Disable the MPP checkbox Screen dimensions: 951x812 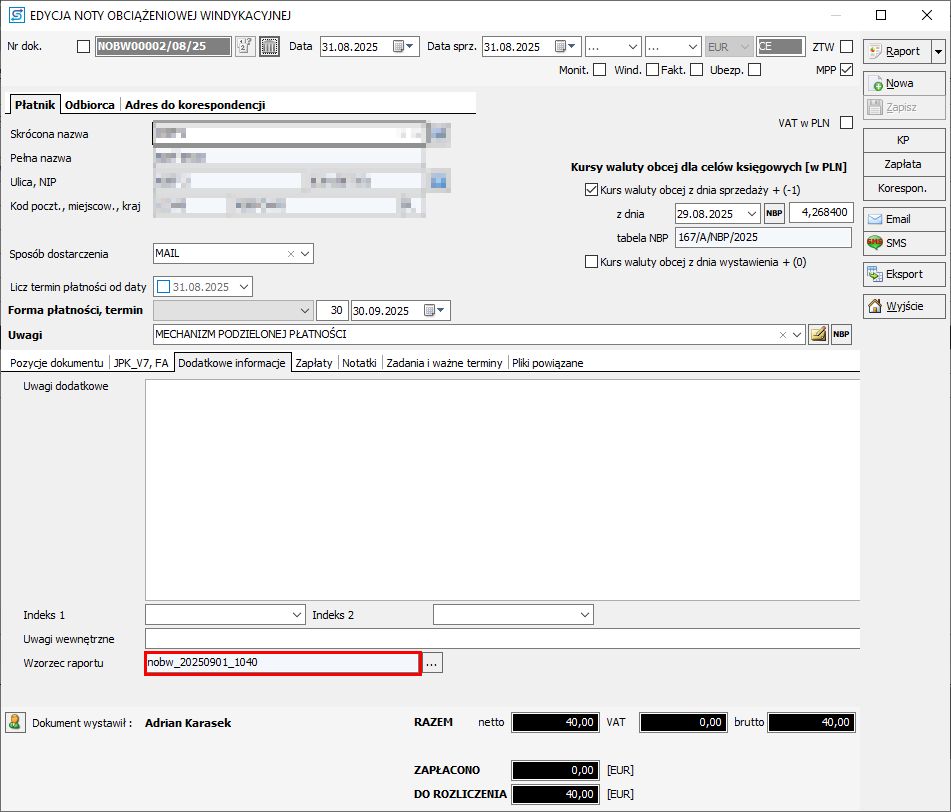click(x=847, y=70)
